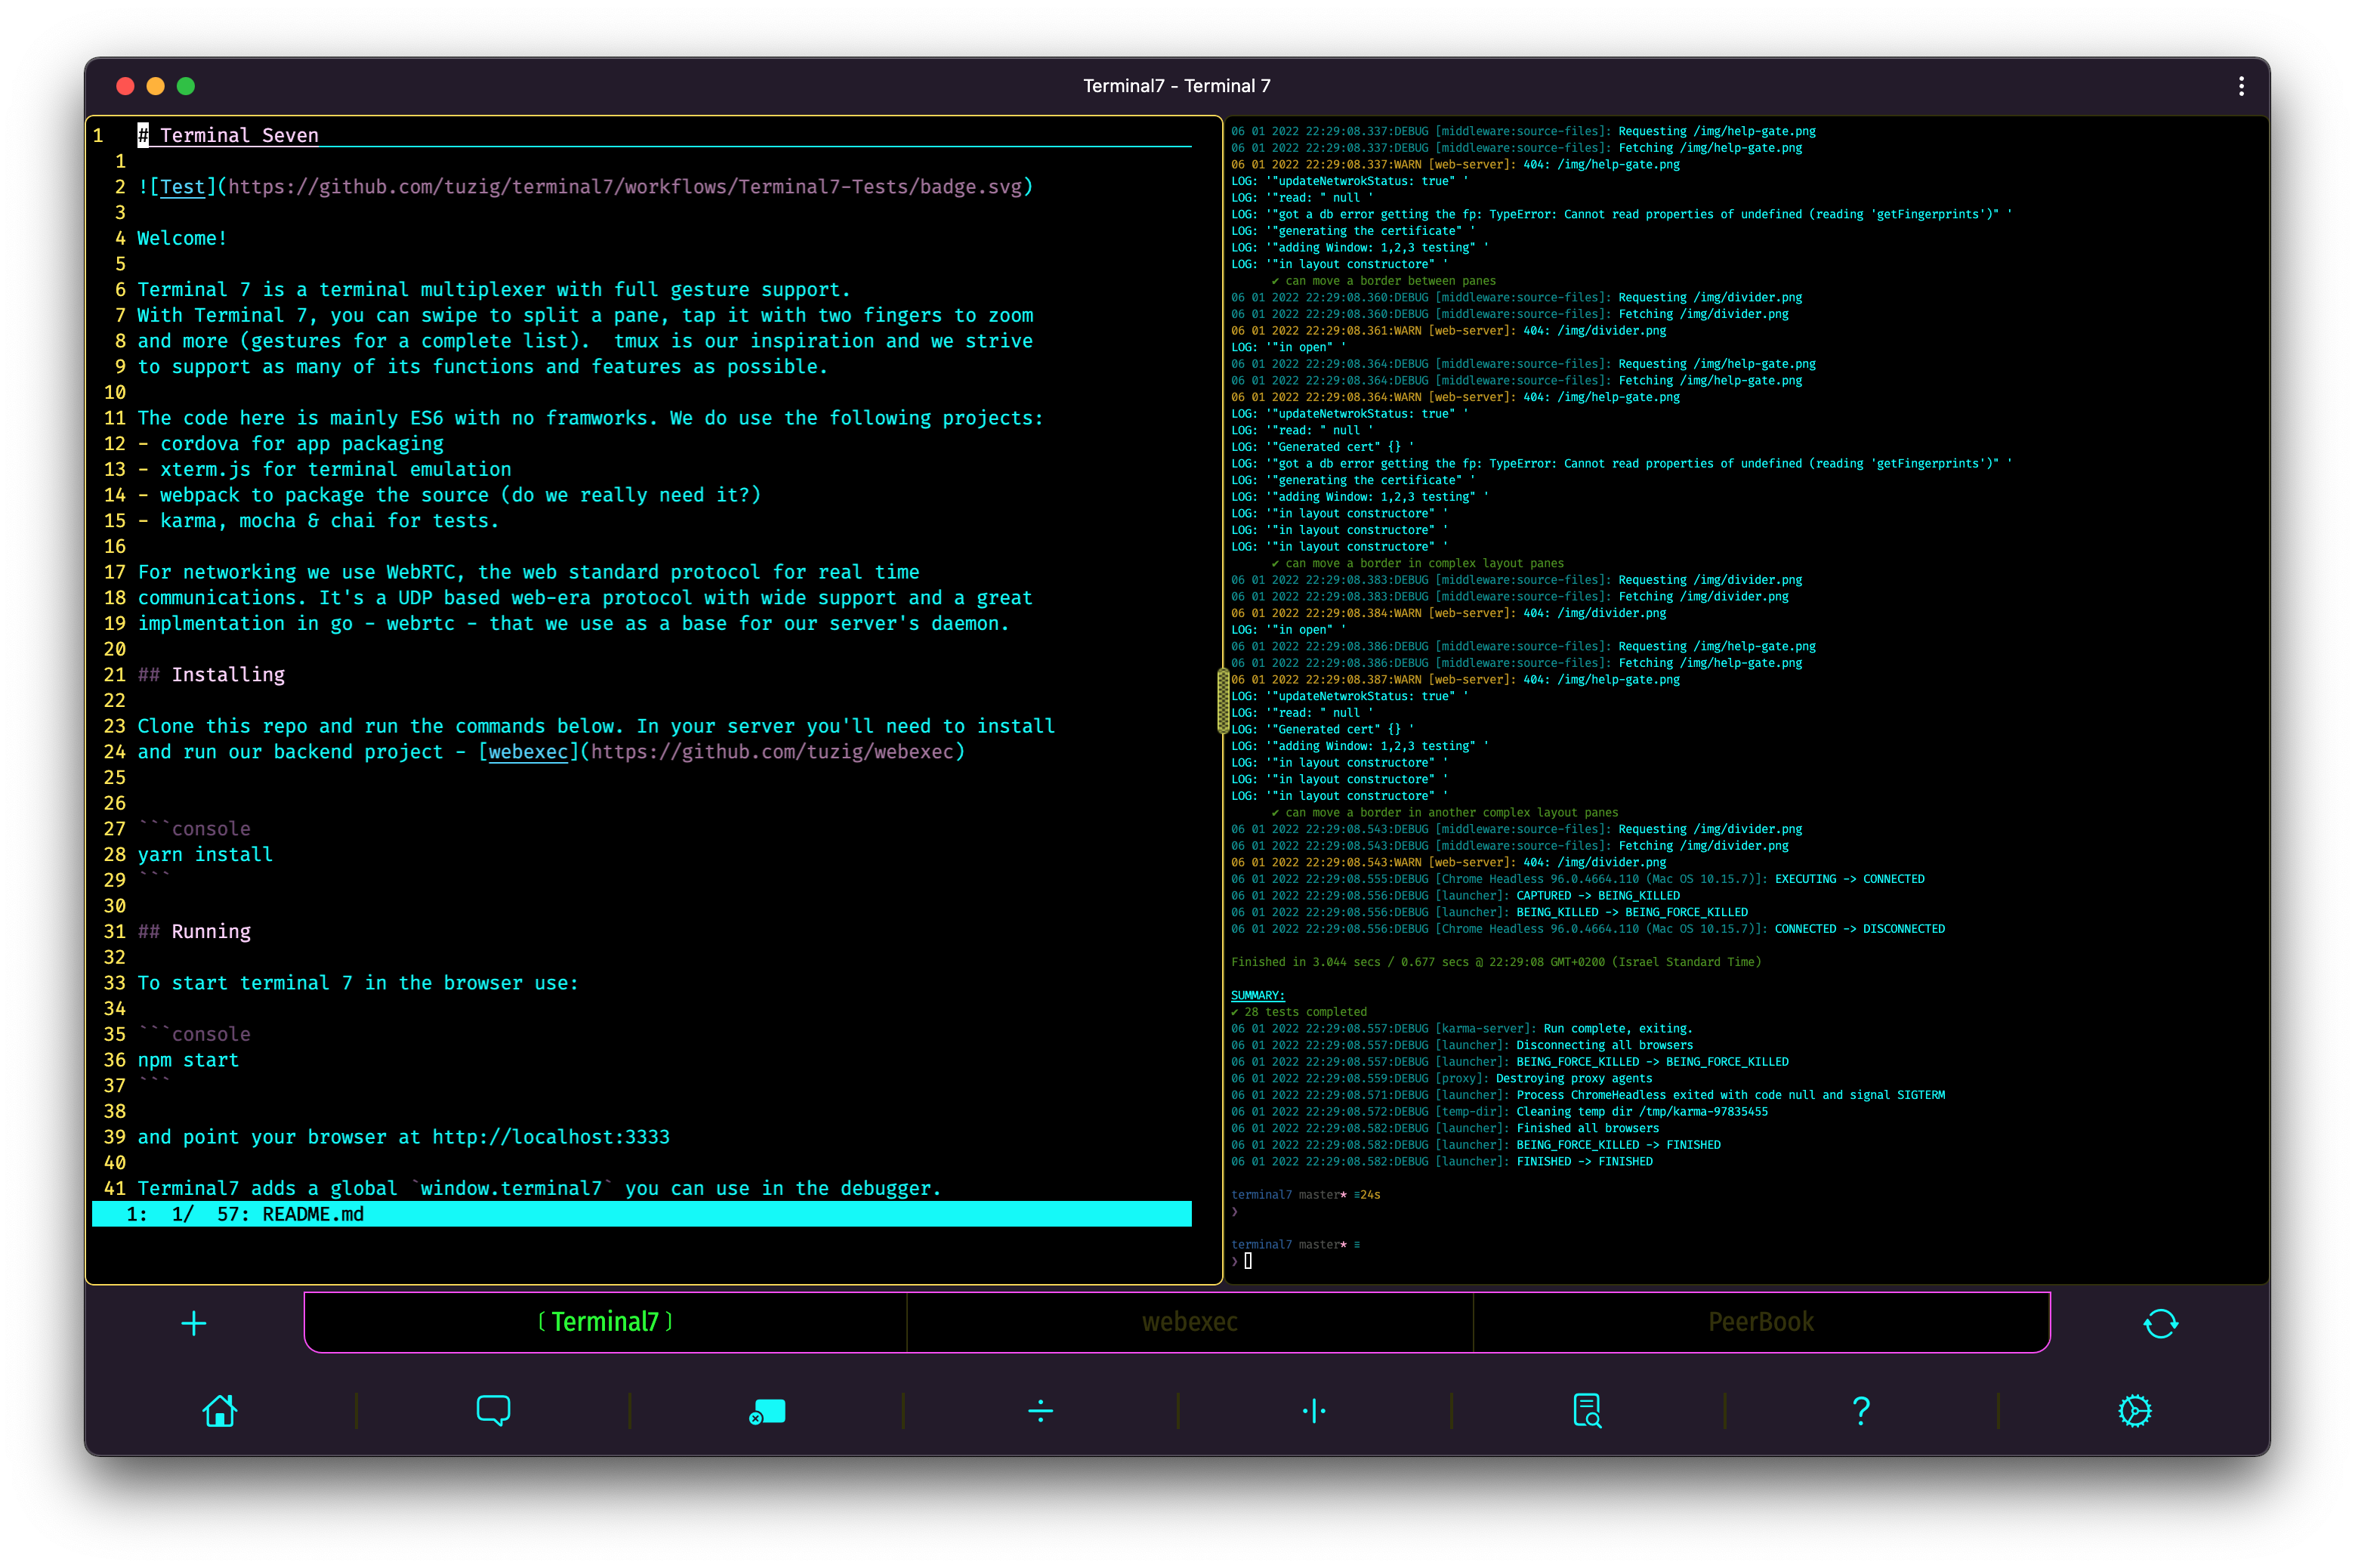Open help with question mark icon
The image size is (2355, 1568).
(x=1860, y=1410)
